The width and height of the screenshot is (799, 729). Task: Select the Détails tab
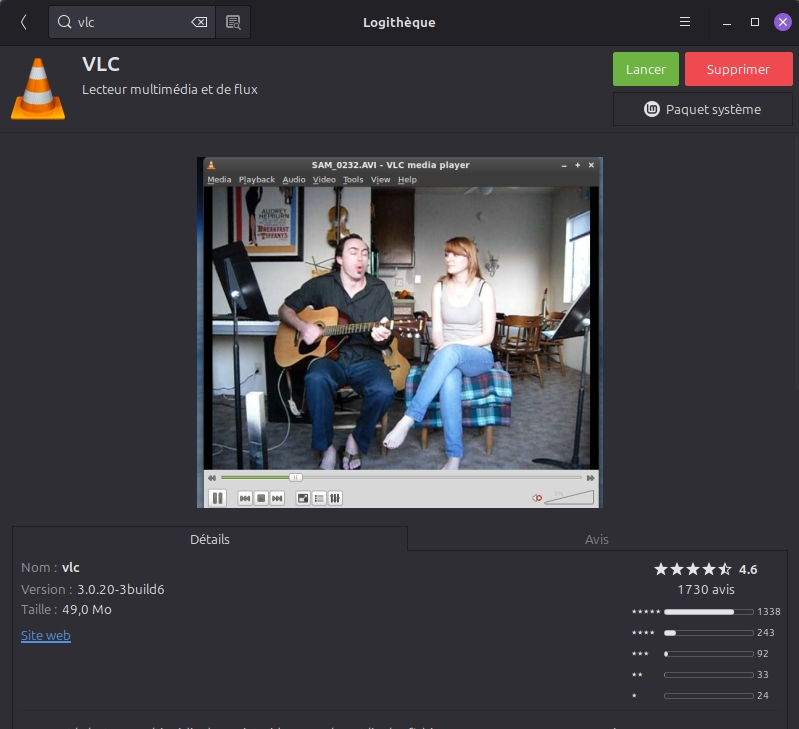click(210, 539)
